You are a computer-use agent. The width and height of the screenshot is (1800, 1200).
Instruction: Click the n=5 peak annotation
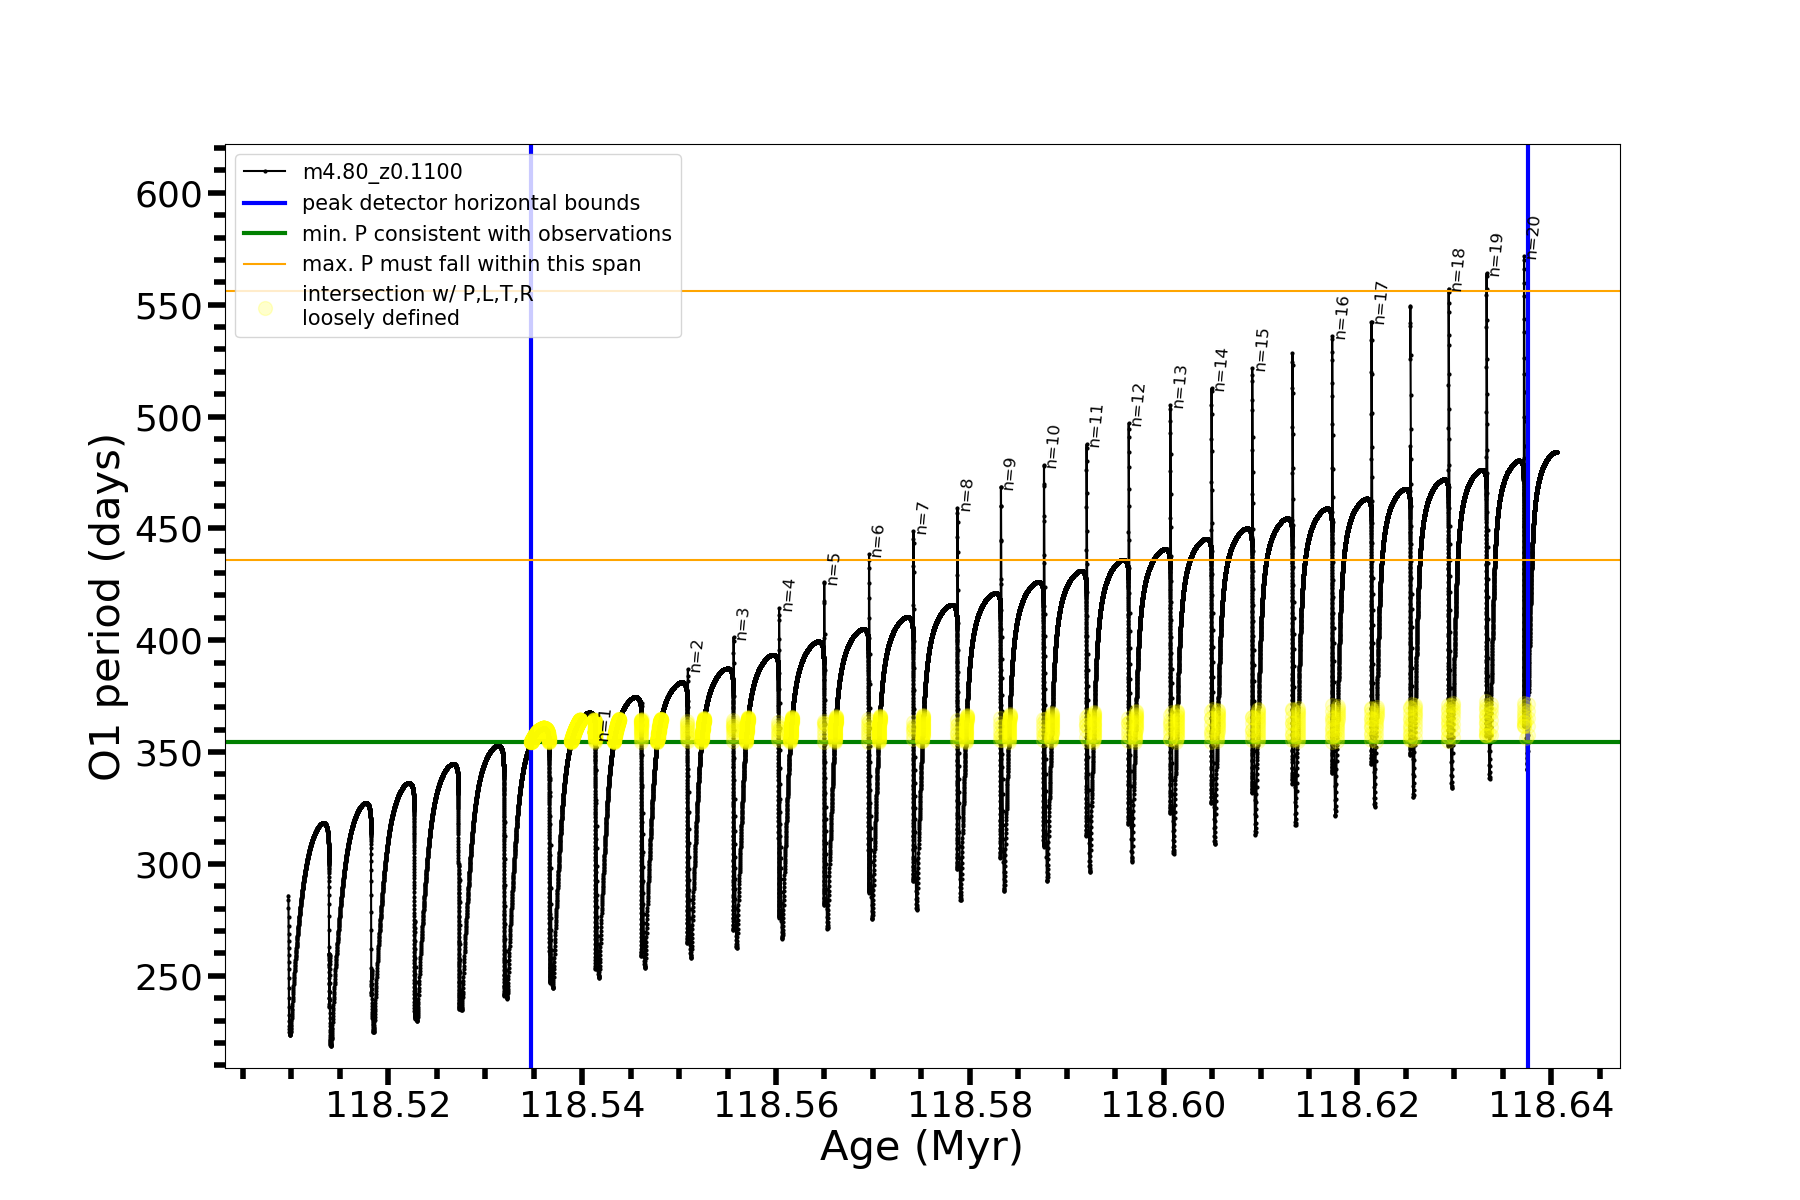[834, 570]
